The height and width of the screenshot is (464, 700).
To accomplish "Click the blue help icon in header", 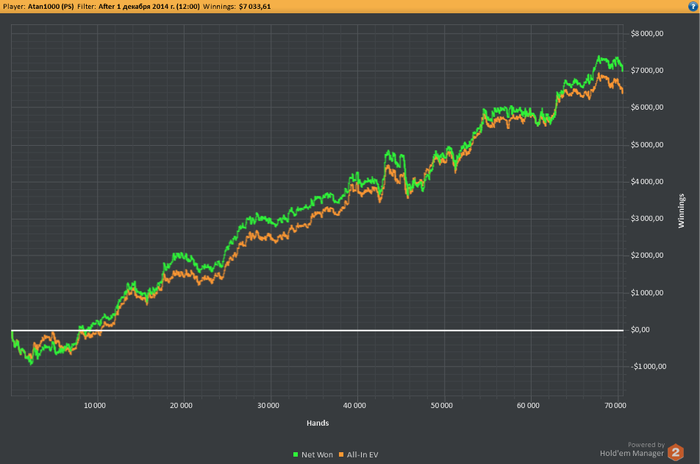I will point(693,6).
